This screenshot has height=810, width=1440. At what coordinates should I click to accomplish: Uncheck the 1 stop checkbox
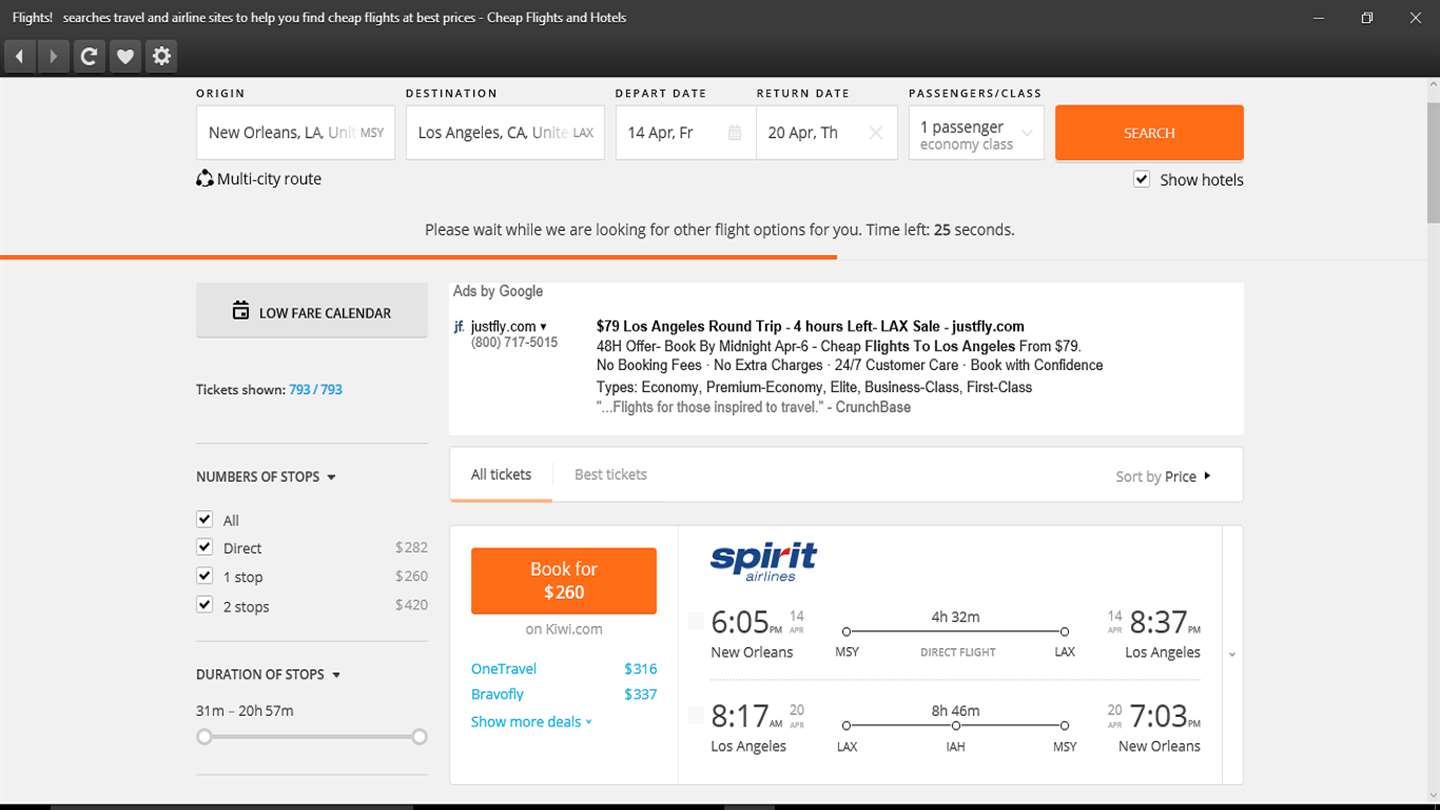tap(205, 576)
